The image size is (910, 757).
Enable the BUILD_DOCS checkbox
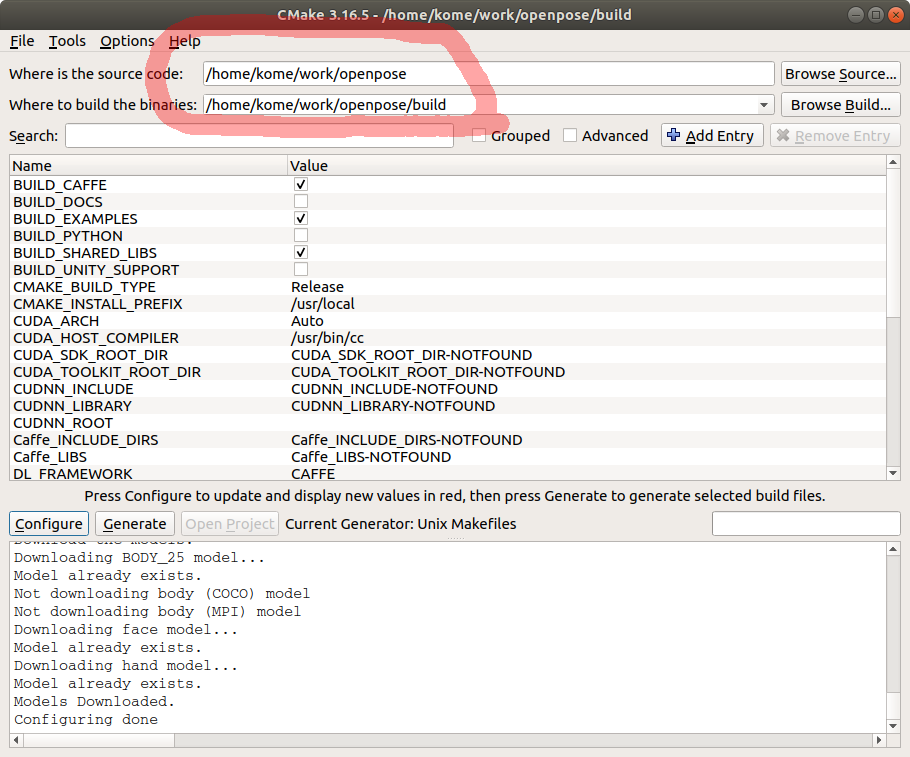click(300, 201)
